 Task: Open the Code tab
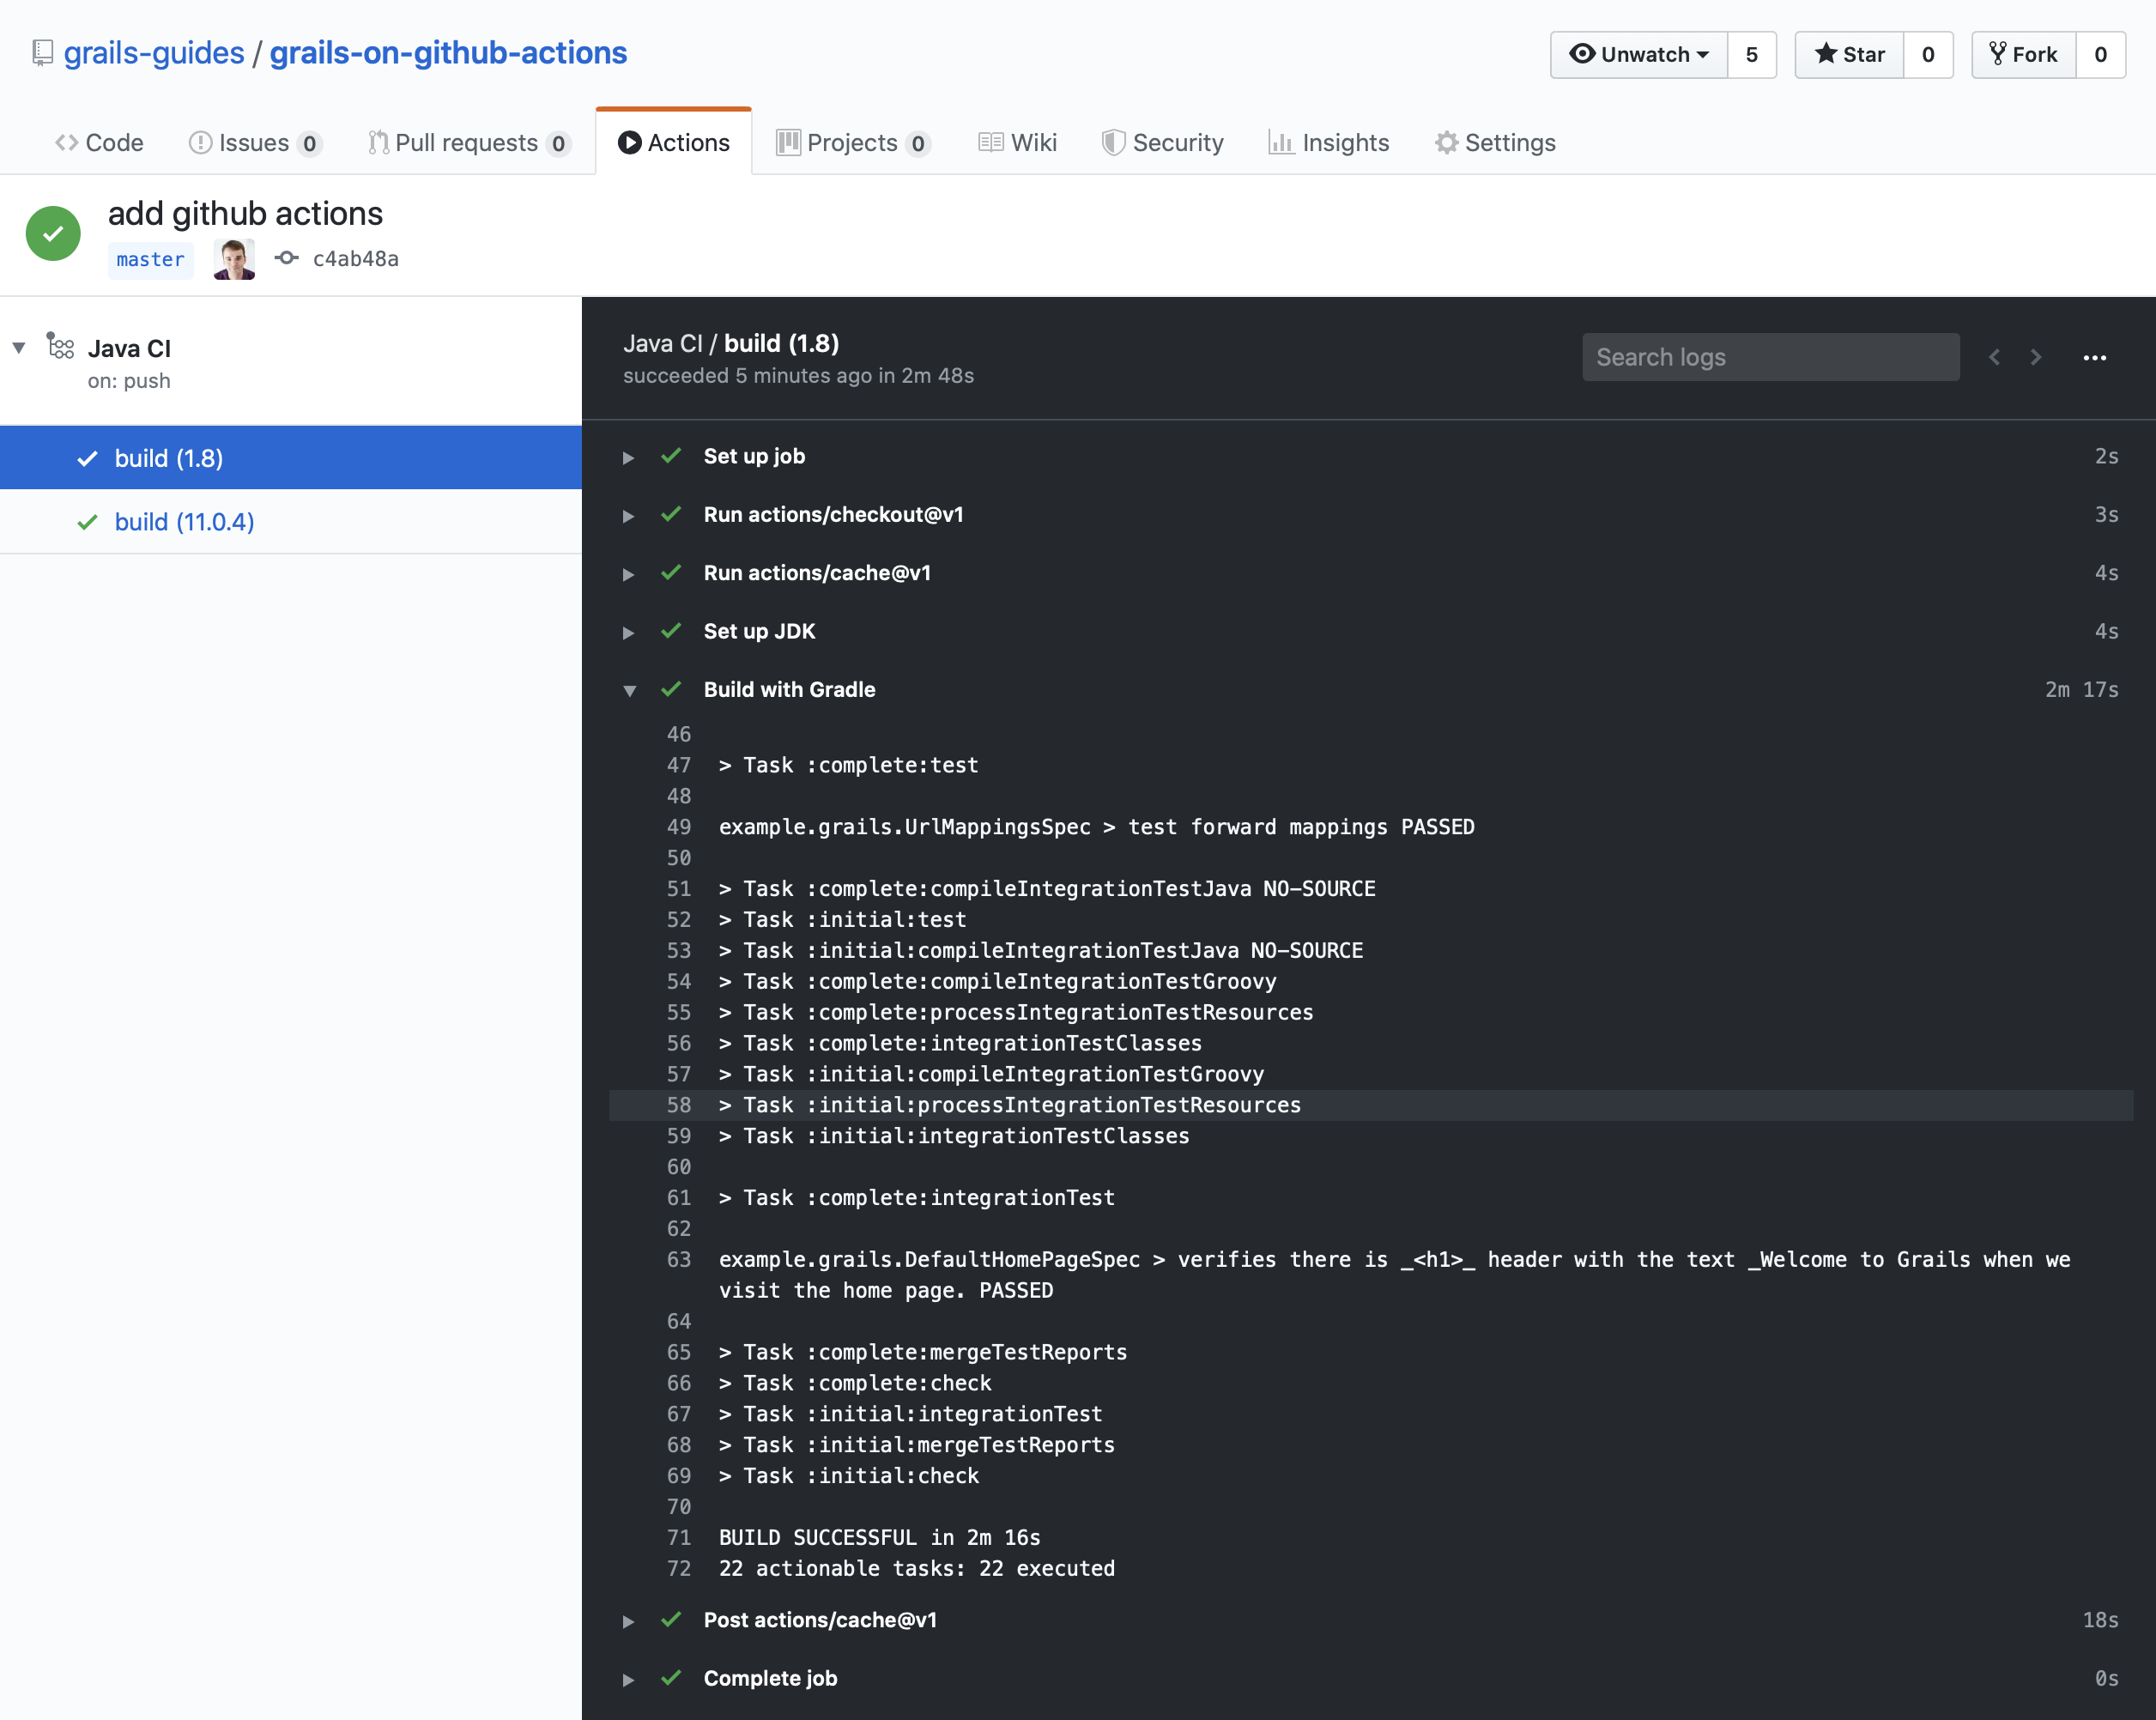click(99, 142)
